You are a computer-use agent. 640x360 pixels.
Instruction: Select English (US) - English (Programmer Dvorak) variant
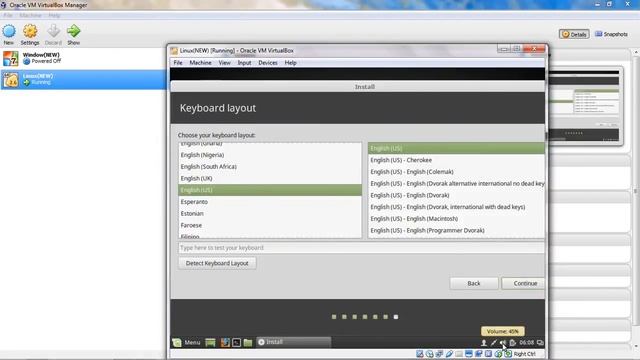click(456, 231)
